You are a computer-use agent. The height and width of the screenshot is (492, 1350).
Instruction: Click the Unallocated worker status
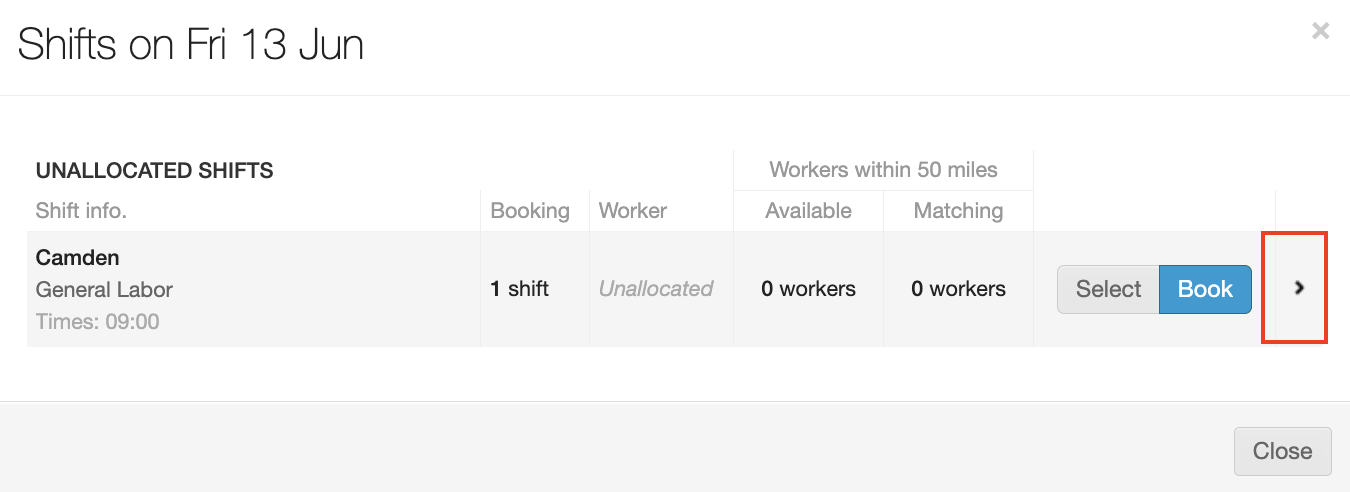(655, 289)
